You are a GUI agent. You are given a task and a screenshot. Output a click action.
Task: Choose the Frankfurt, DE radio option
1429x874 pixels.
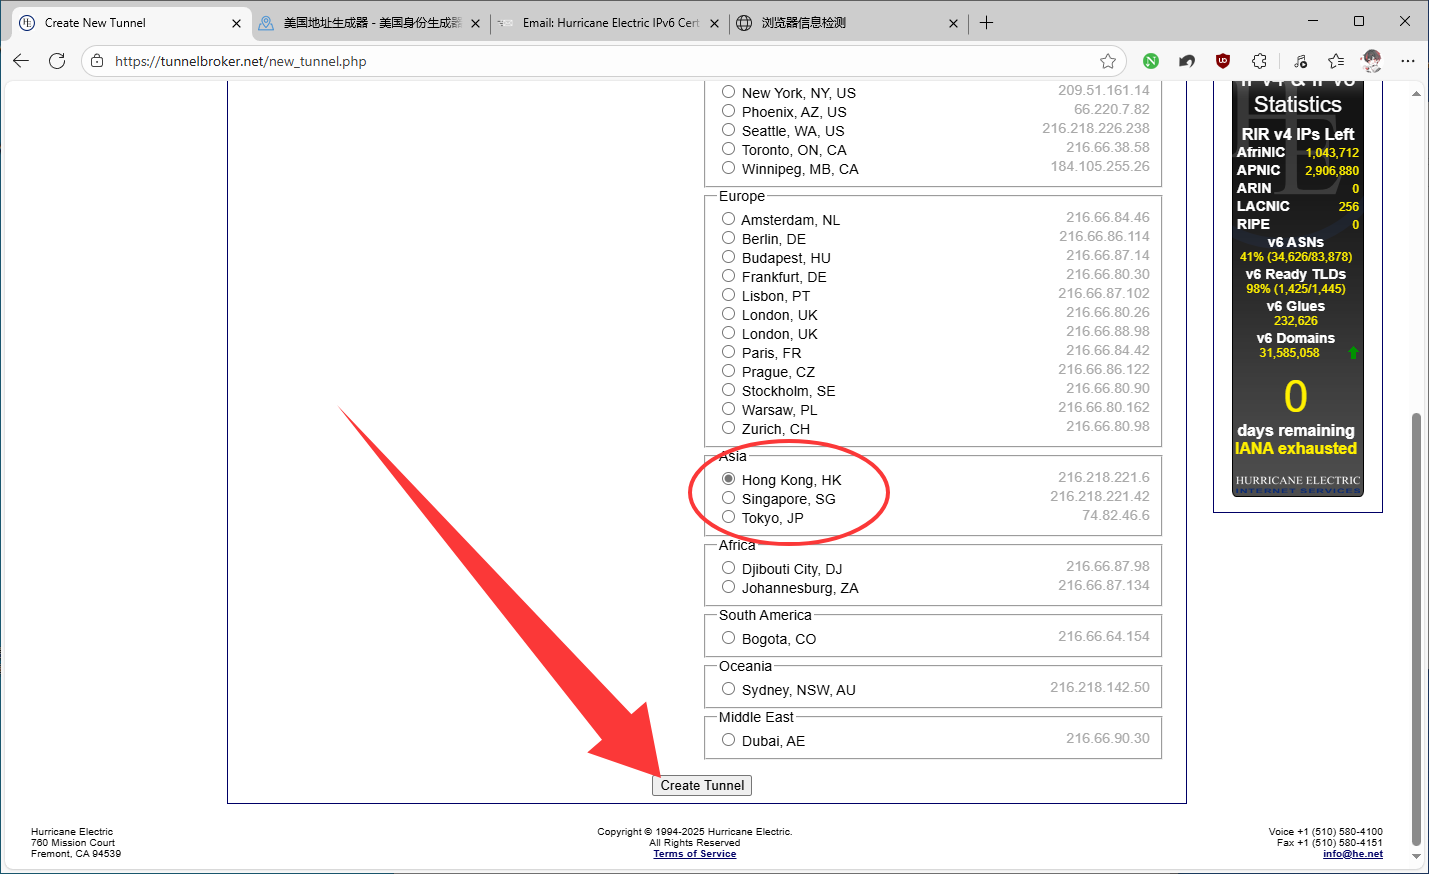tap(728, 276)
